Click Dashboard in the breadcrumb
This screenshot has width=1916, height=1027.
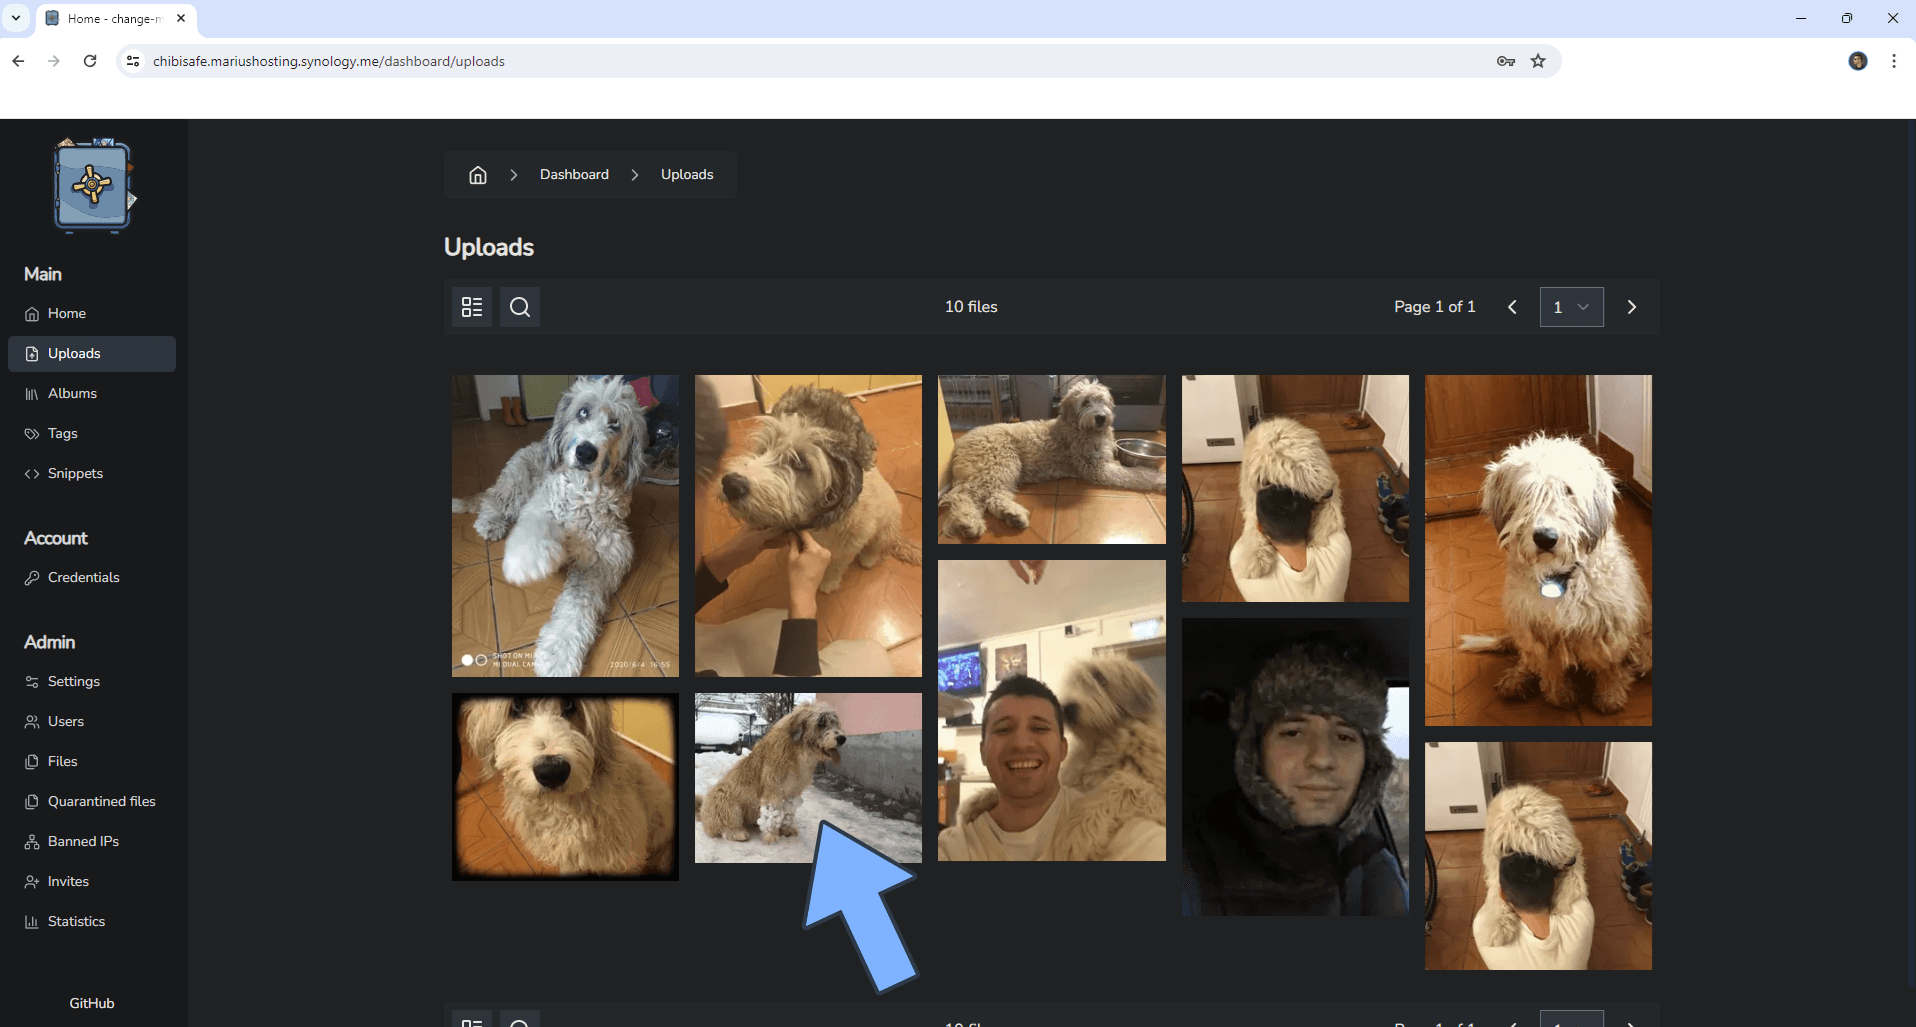[x=574, y=174]
